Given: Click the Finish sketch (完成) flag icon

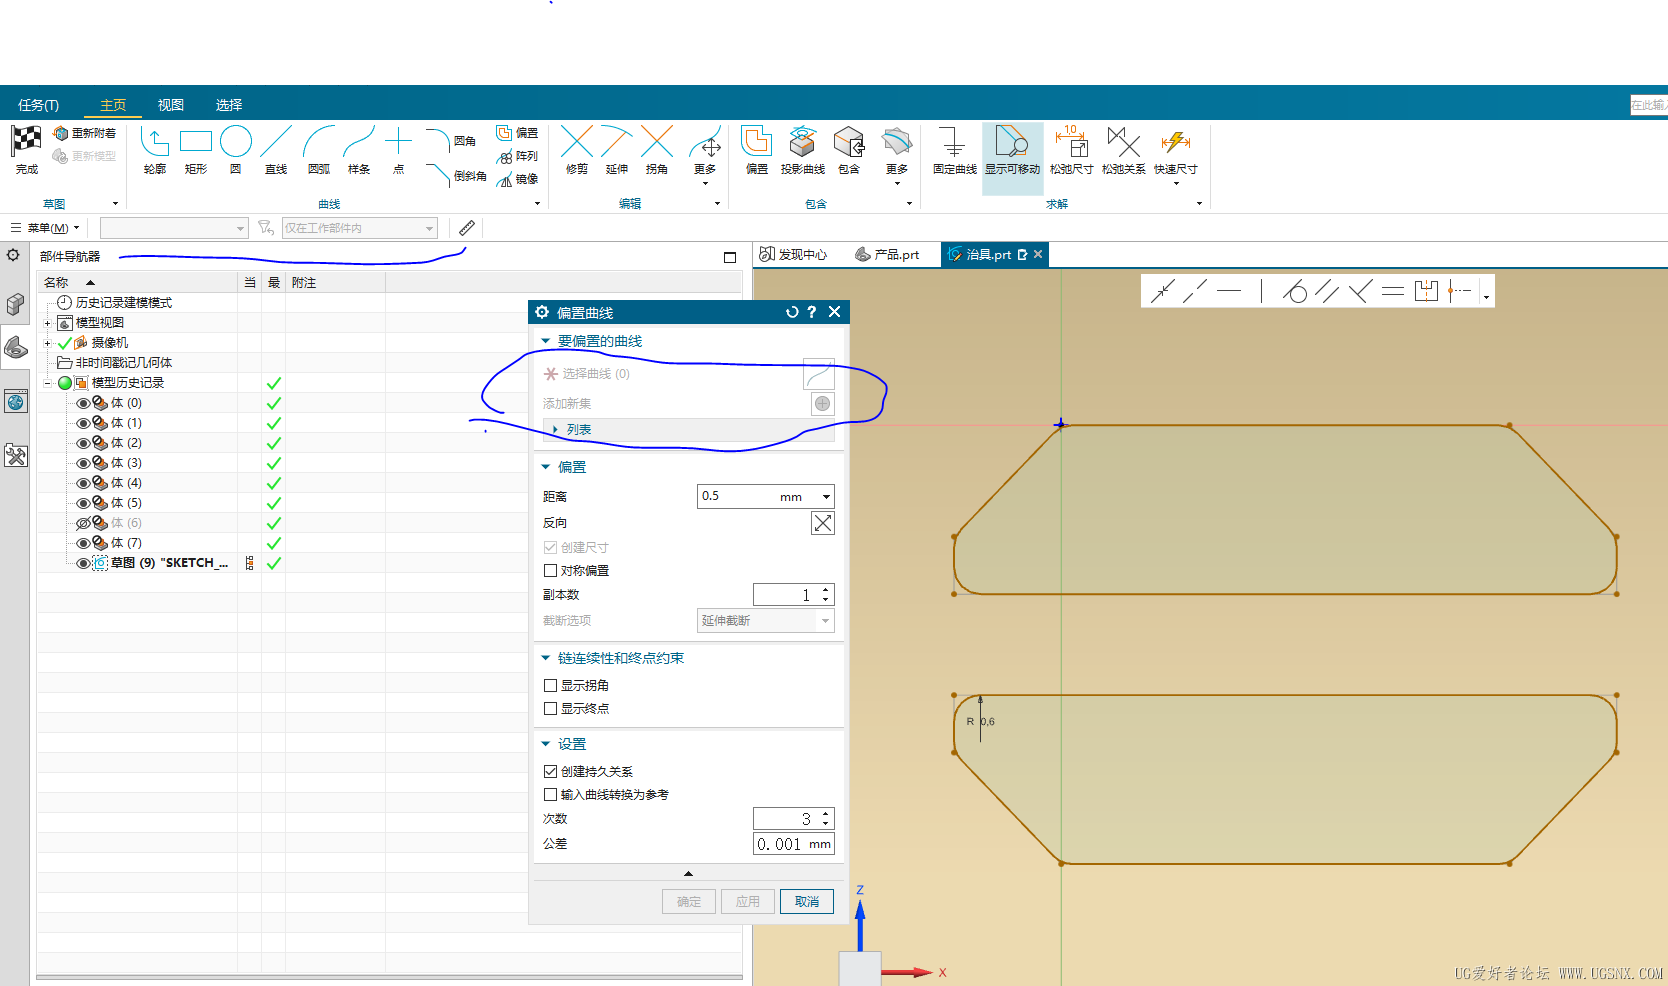Looking at the screenshot, I should (26, 143).
